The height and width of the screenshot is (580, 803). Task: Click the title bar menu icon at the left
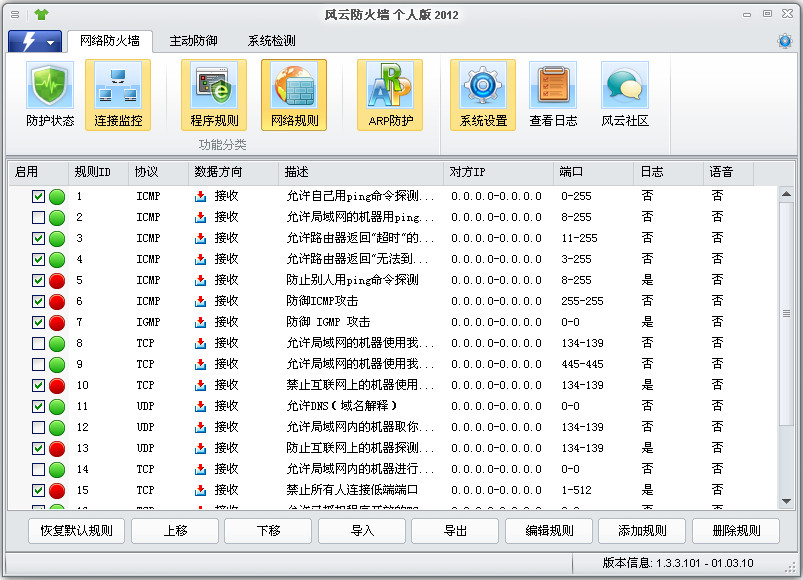click(x=15, y=15)
